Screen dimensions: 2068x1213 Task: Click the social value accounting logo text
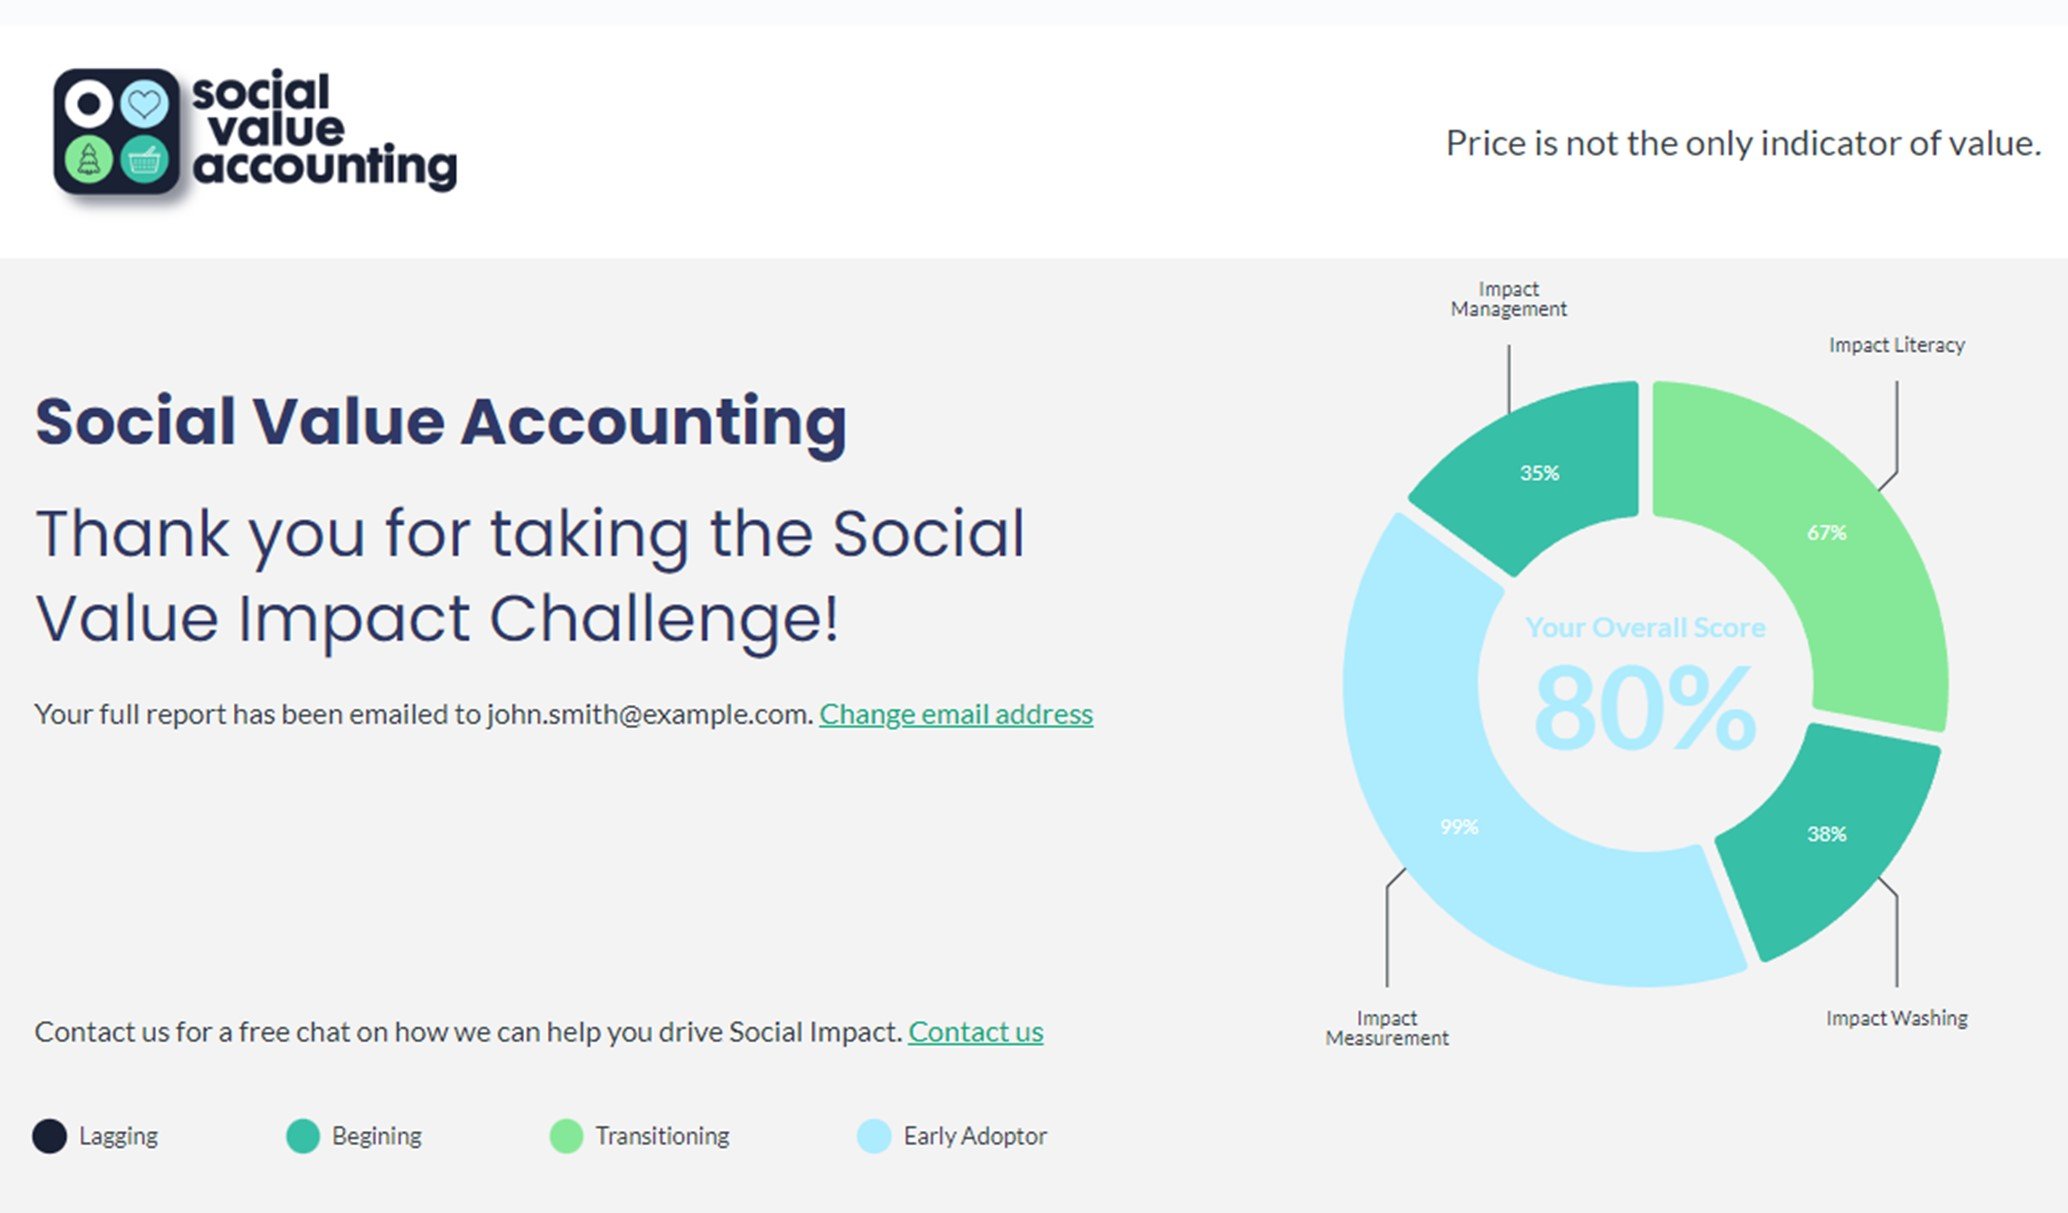pos(324,130)
